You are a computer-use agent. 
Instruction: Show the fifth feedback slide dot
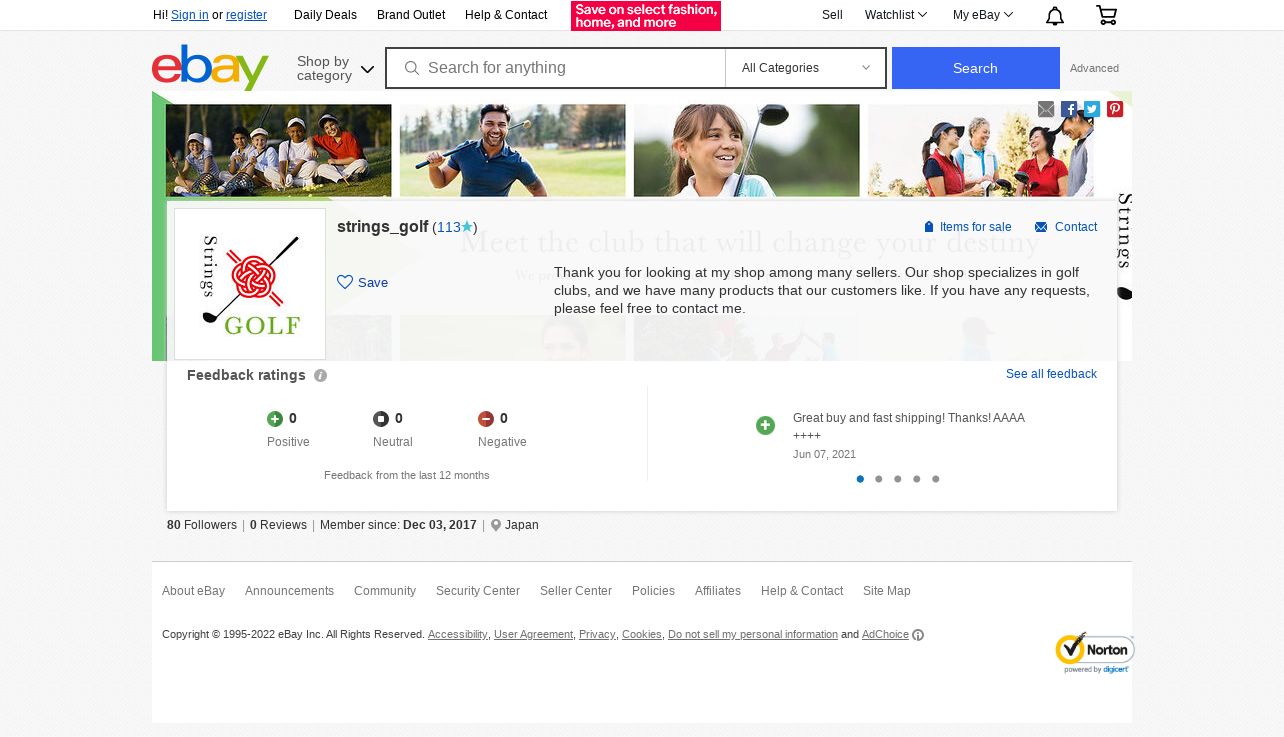(x=936, y=479)
